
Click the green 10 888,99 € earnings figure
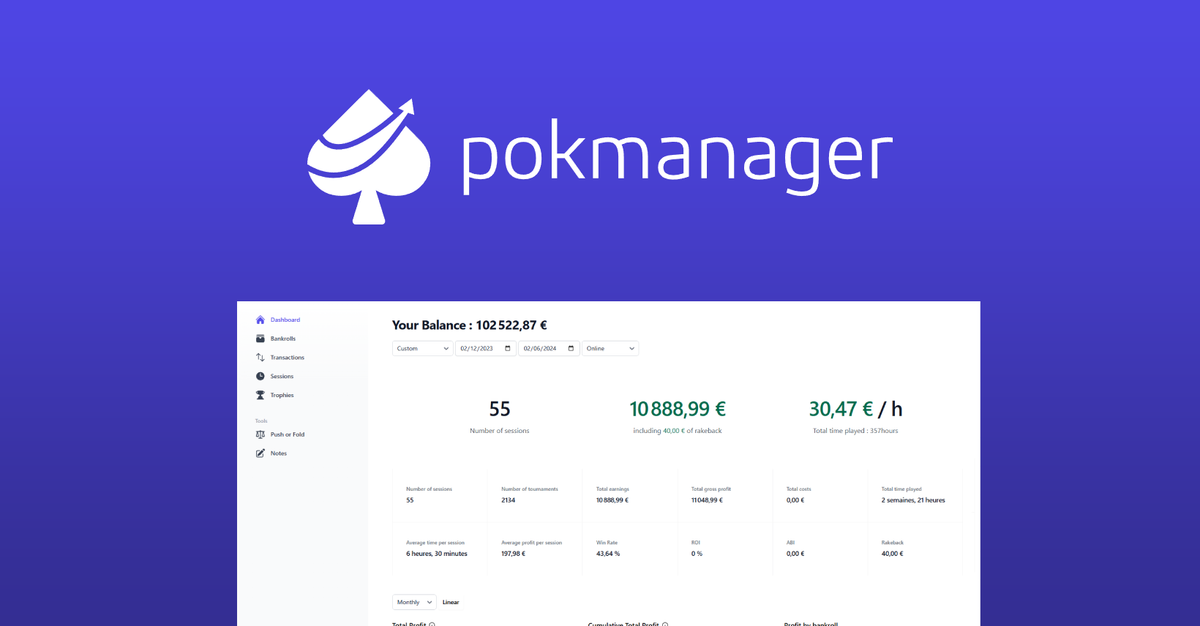(x=678, y=408)
